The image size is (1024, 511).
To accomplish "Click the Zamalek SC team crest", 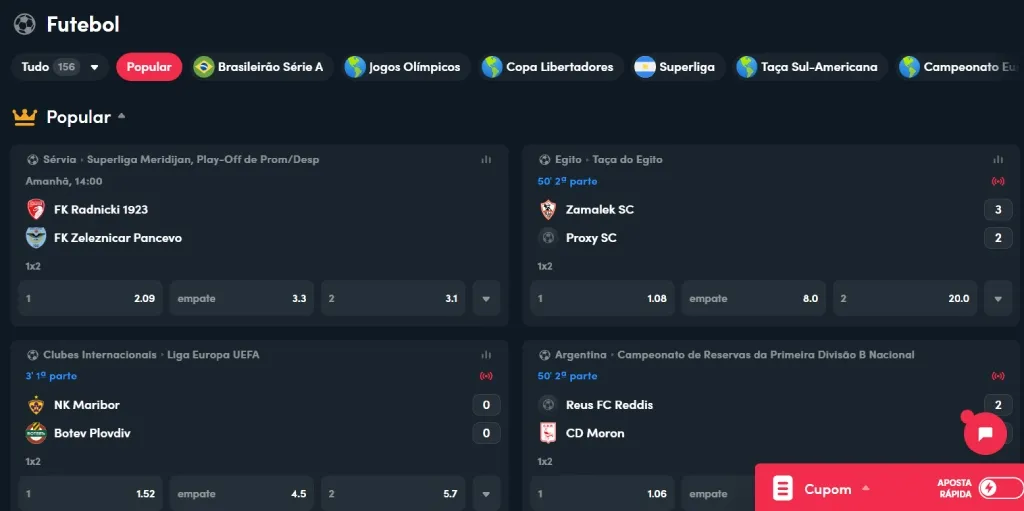I will [547, 209].
